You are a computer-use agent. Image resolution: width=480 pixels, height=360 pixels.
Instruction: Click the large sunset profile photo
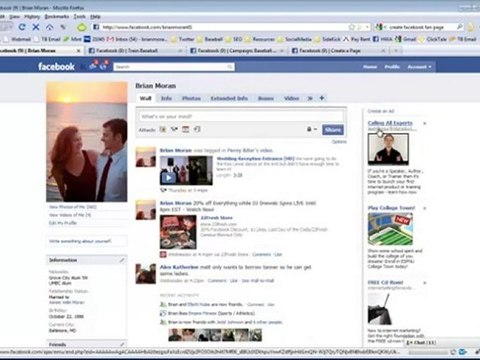(x=87, y=142)
